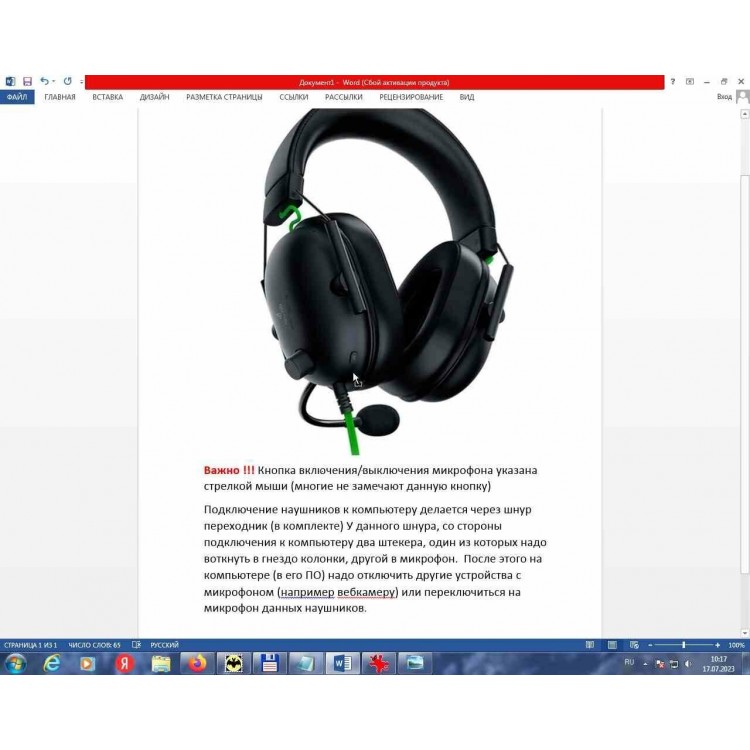750x750 pixels.
Task: Click the Word application icon in title bar
Action: point(11,82)
